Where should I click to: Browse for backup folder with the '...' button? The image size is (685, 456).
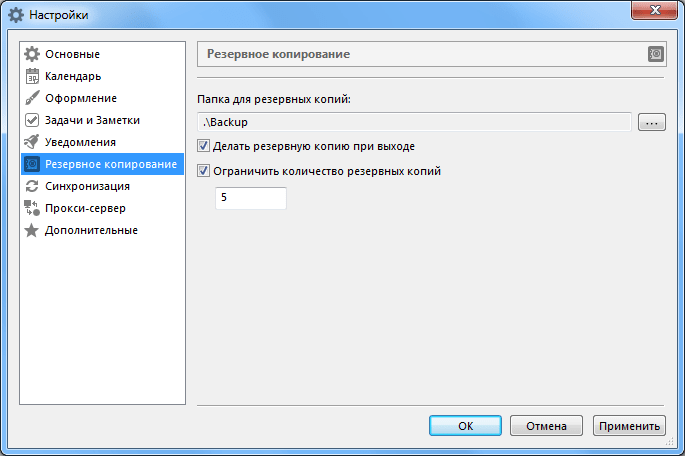[x=652, y=122]
